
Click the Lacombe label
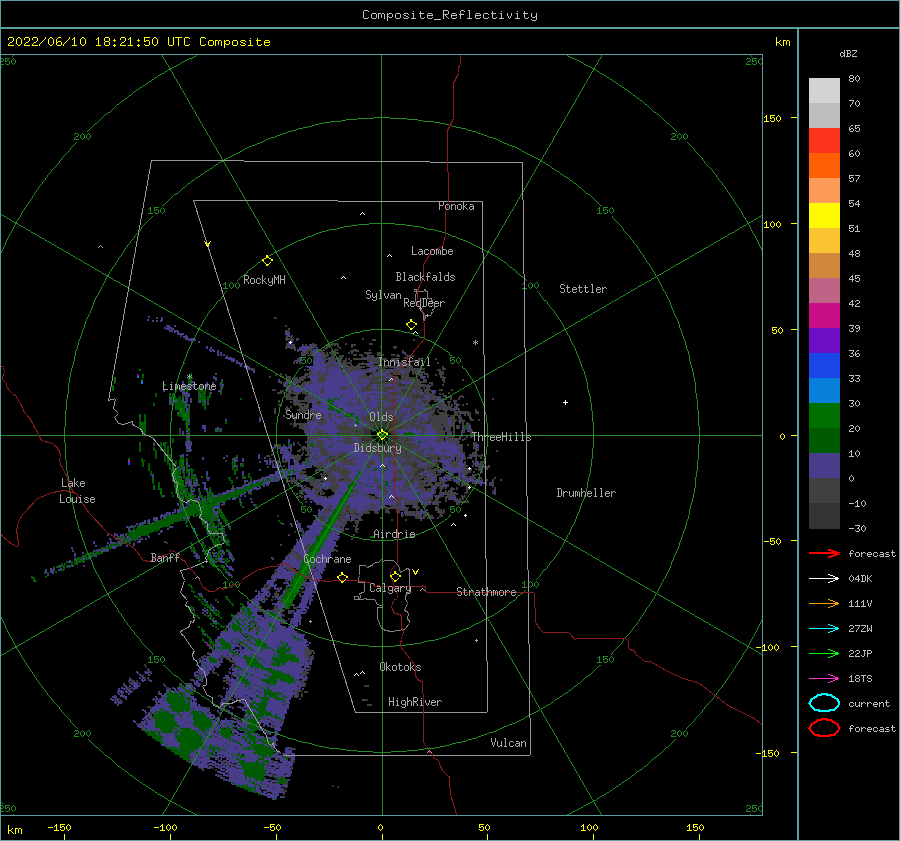point(432,251)
